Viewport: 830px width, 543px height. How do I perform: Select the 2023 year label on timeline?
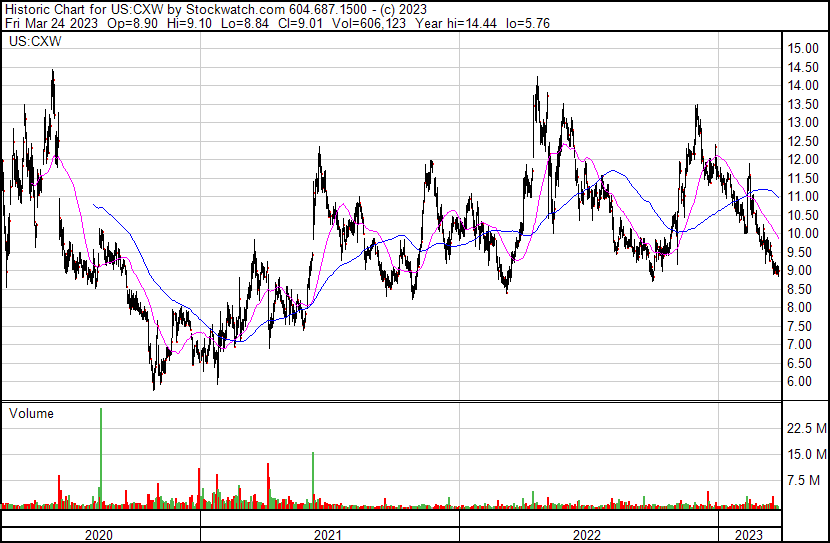[748, 535]
